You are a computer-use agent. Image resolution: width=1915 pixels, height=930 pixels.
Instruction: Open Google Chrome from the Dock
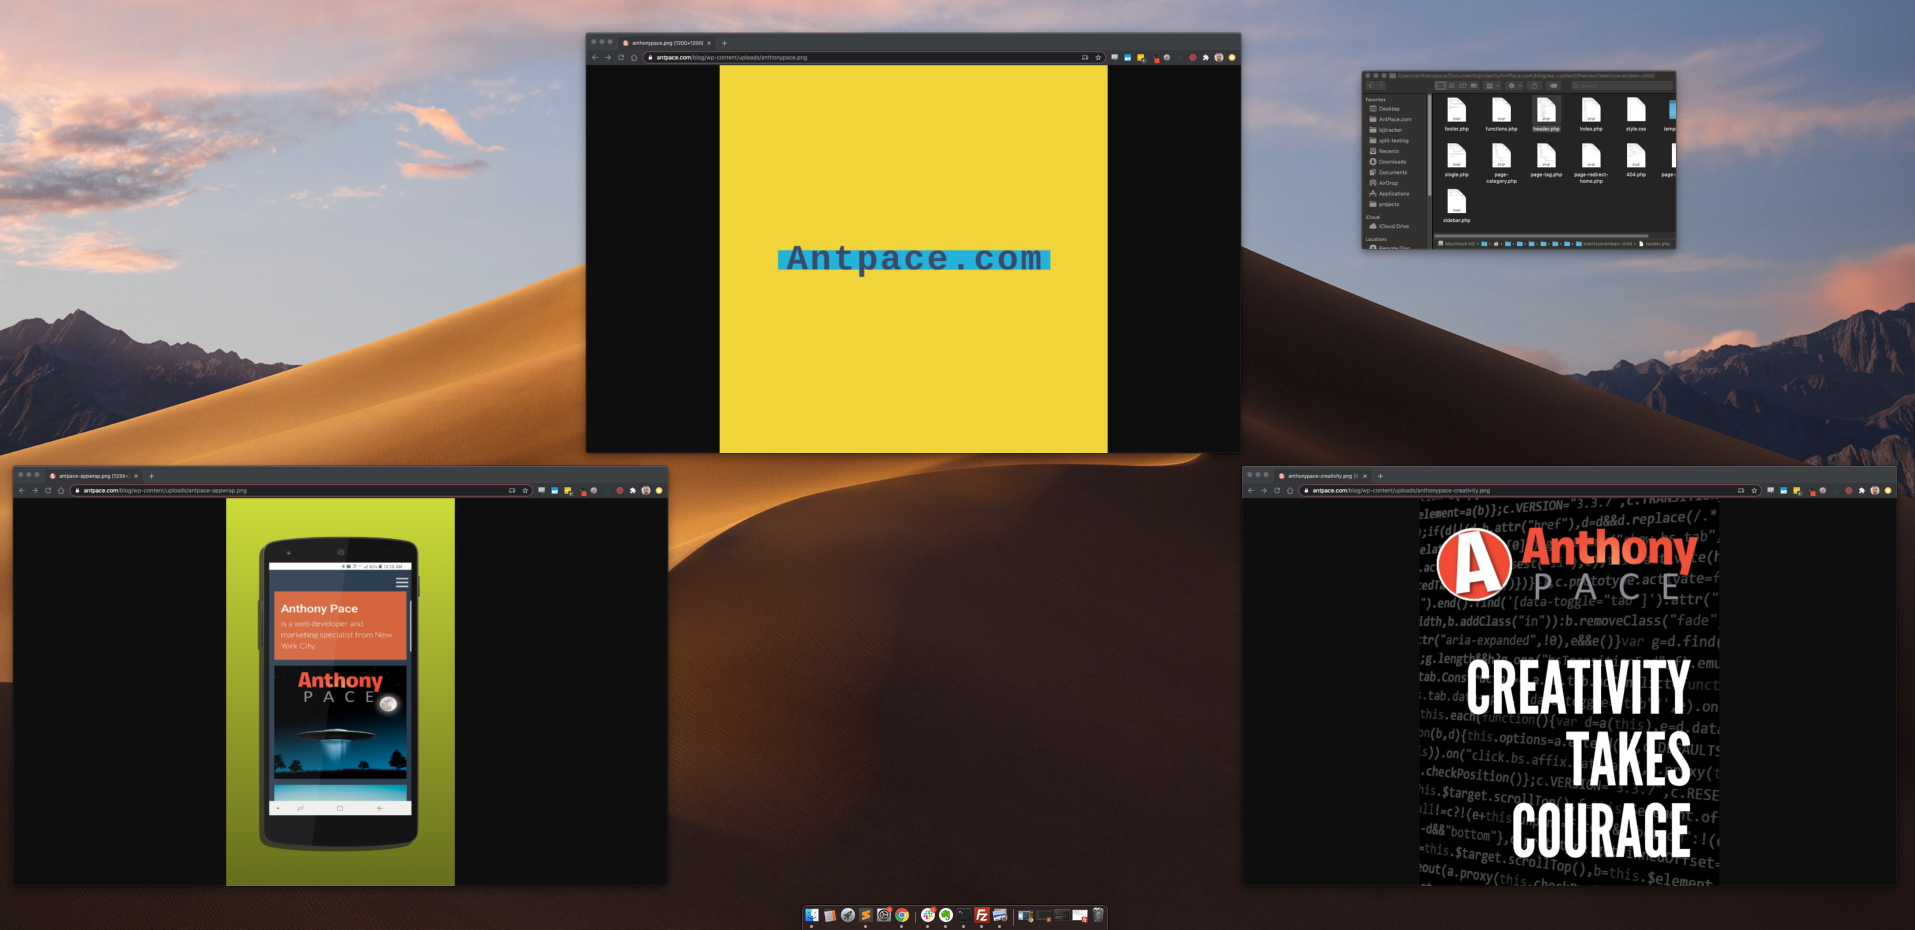[x=902, y=915]
